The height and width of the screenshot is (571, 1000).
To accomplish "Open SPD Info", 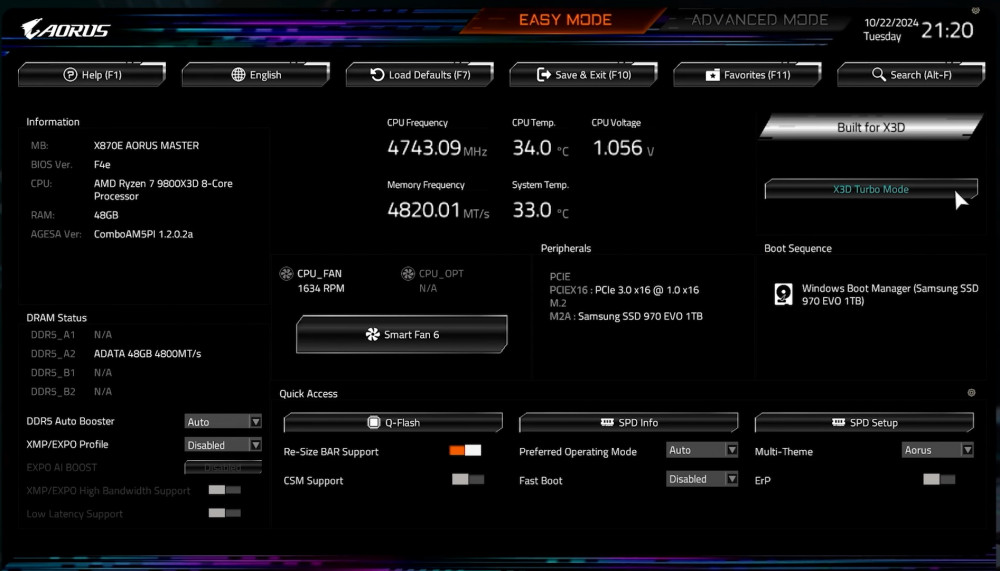I will (x=629, y=422).
